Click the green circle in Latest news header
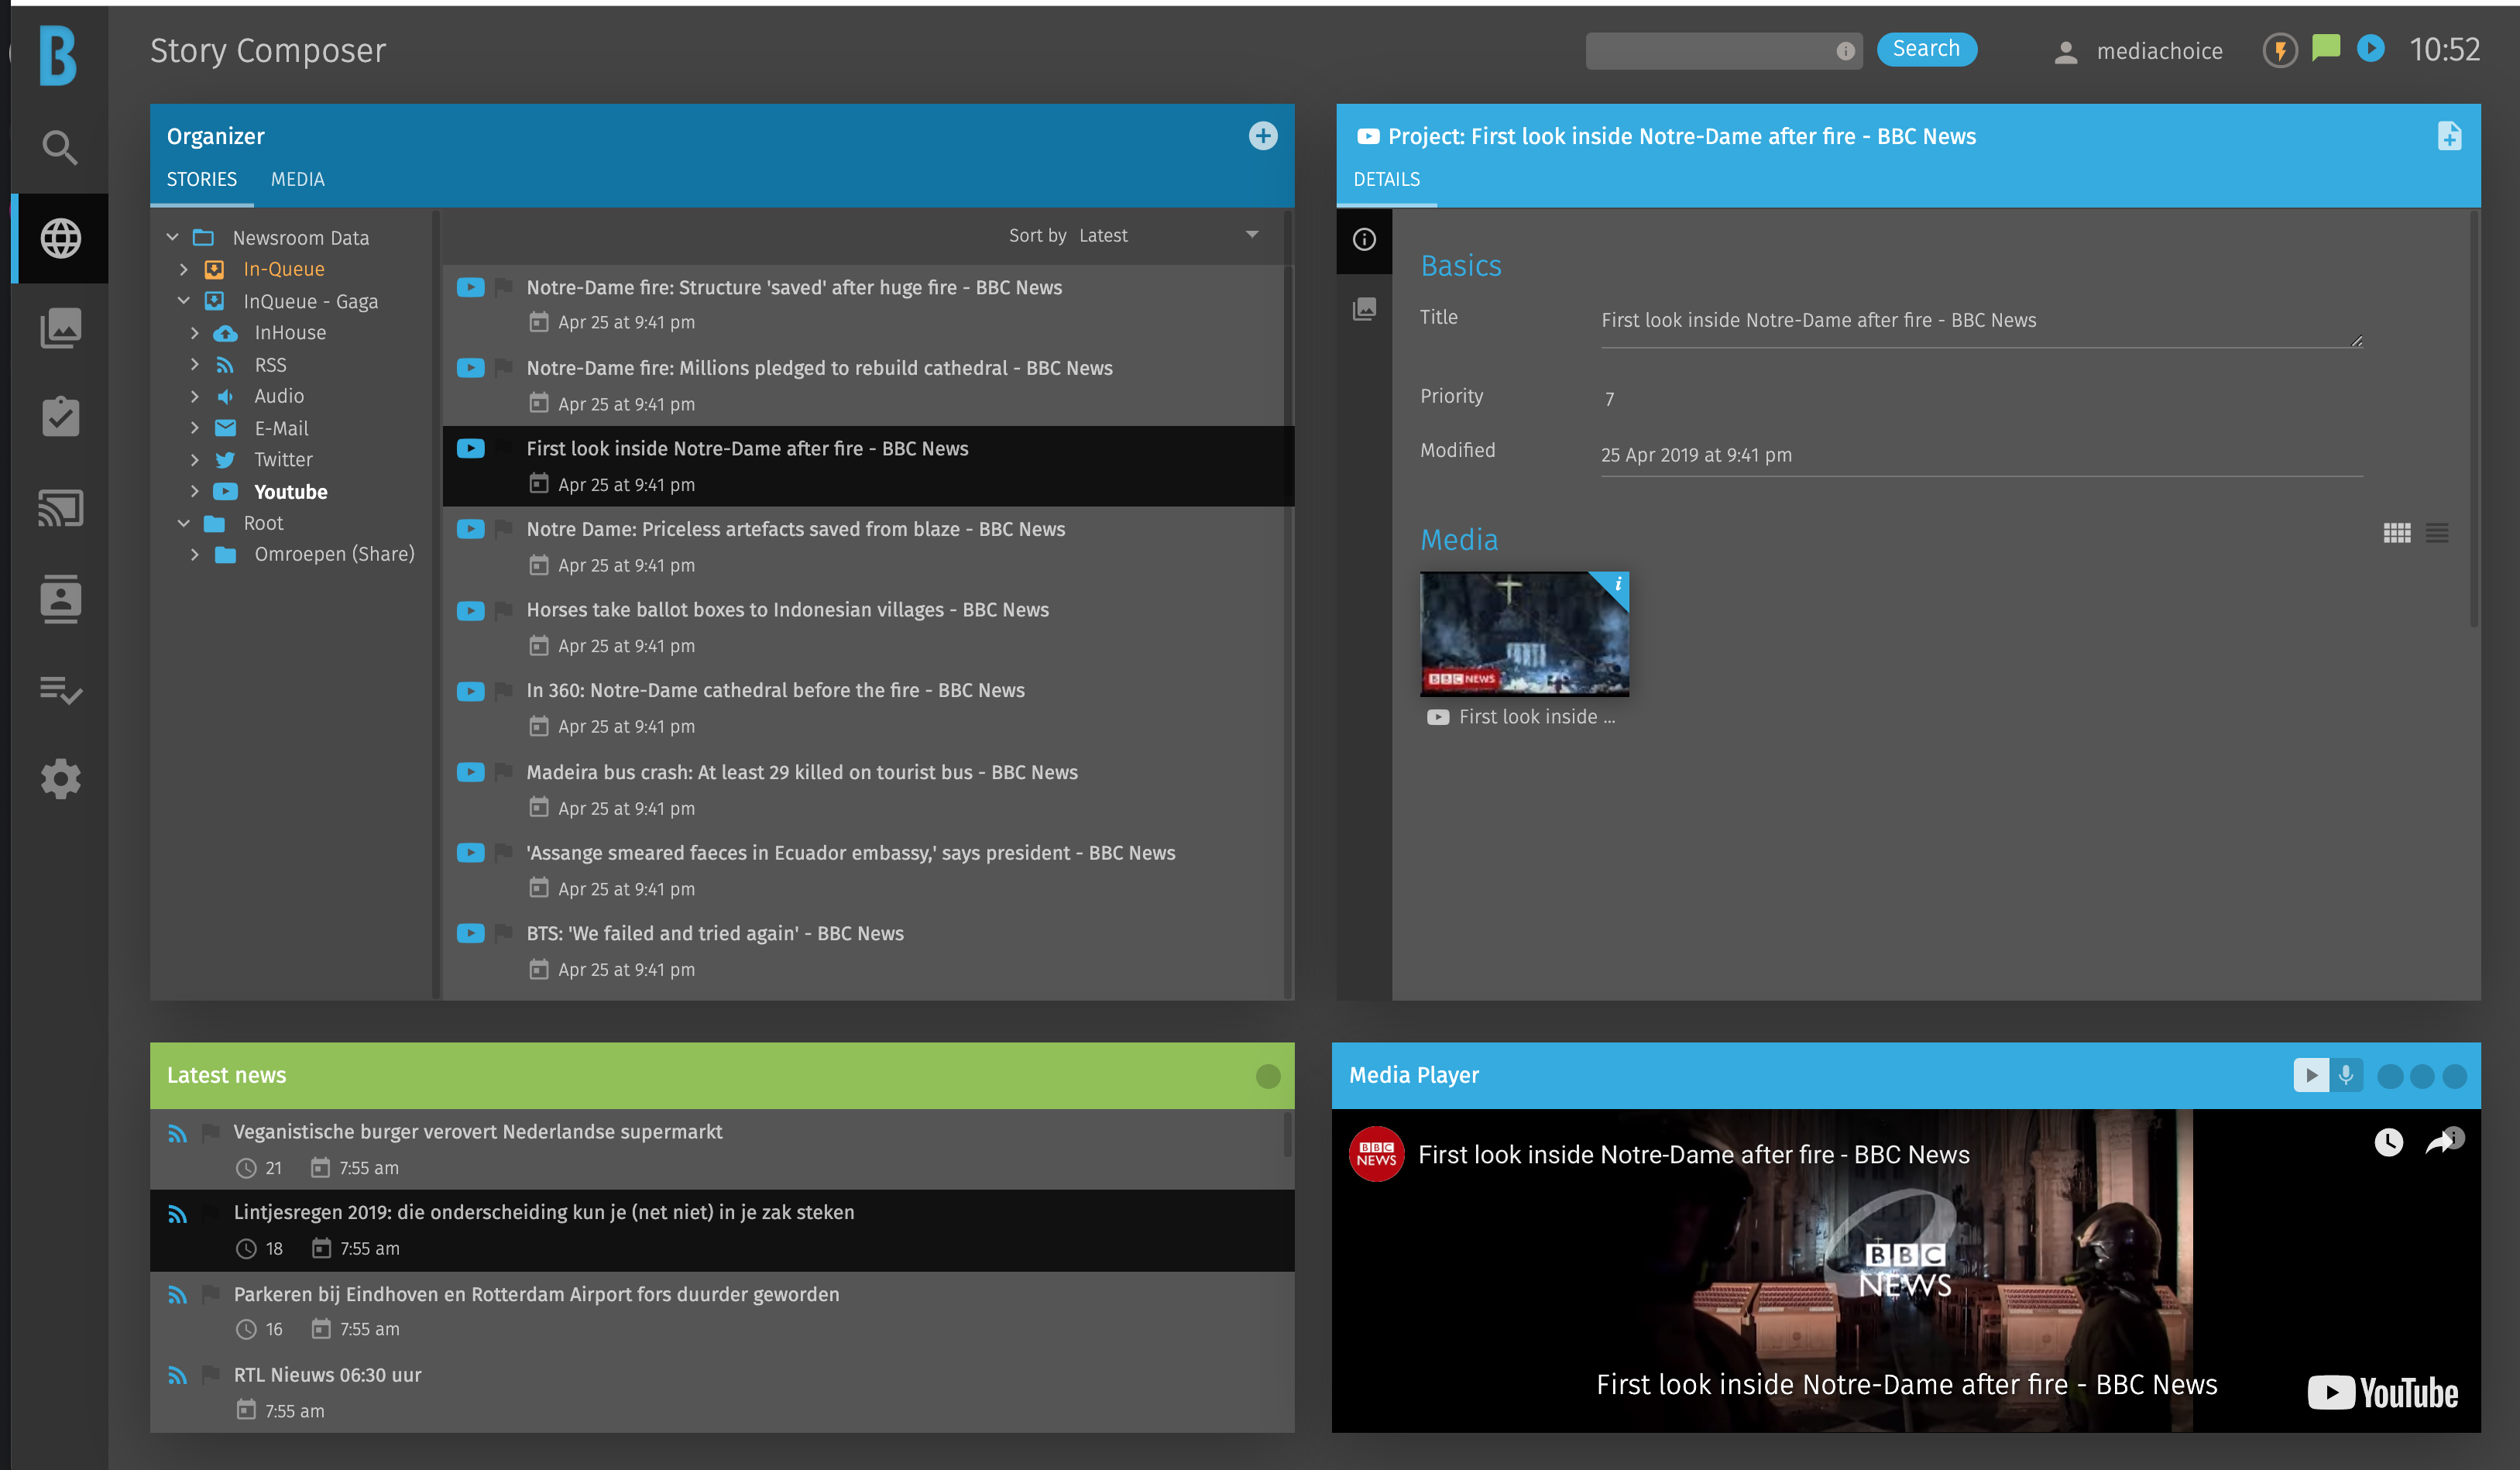Viewport: 2520px width, 1470px height. click(1267, 1076)
